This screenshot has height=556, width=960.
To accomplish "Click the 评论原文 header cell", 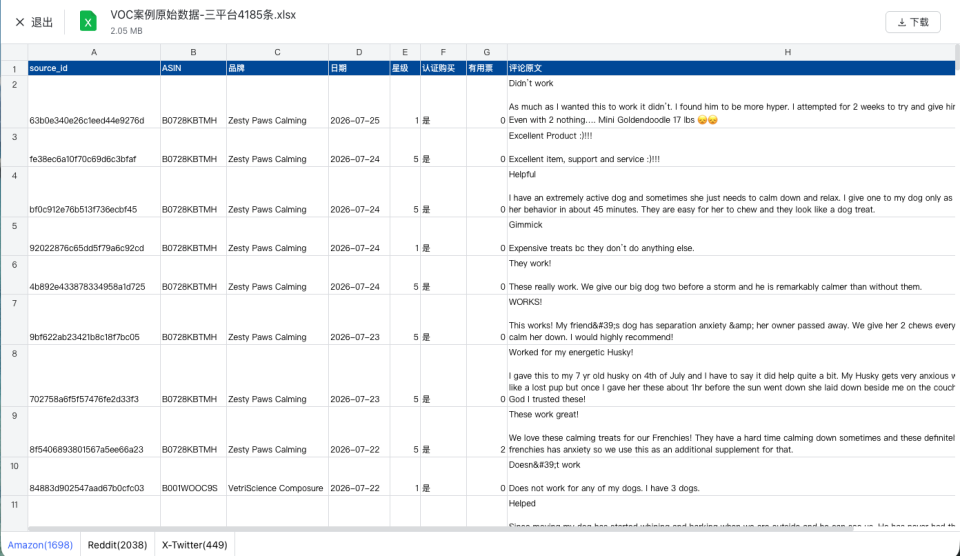I will (x=731, y=68).
